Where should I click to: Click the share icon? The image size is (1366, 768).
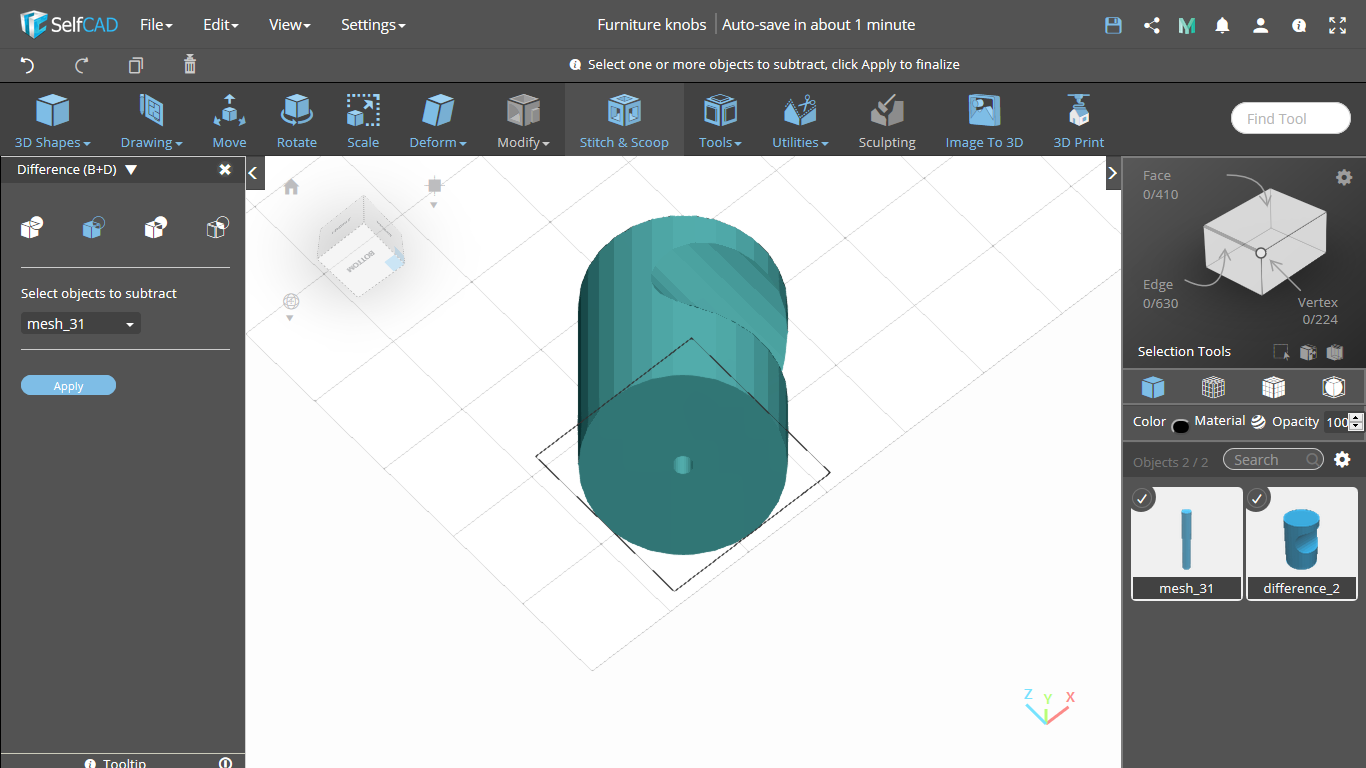pyautogui.click(x=1151, y=25)
